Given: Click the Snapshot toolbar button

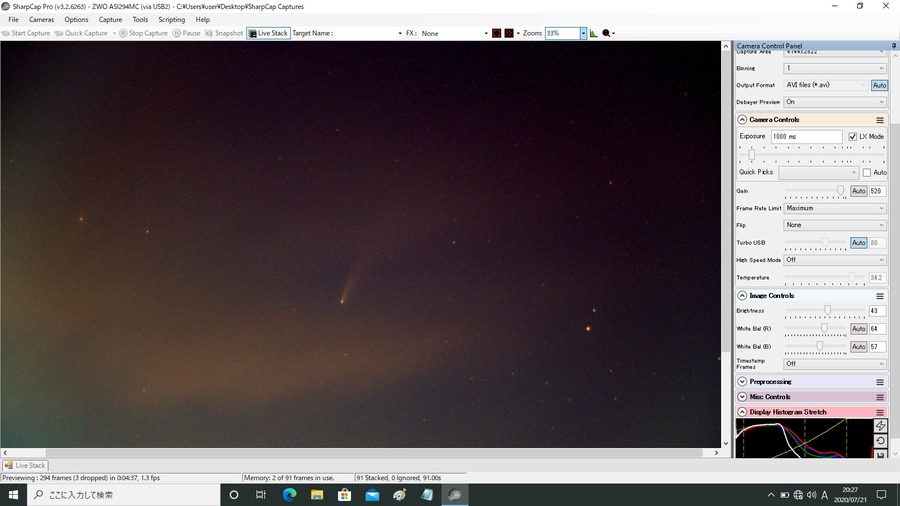Looking at the screenshot, I should click(224, 33).
